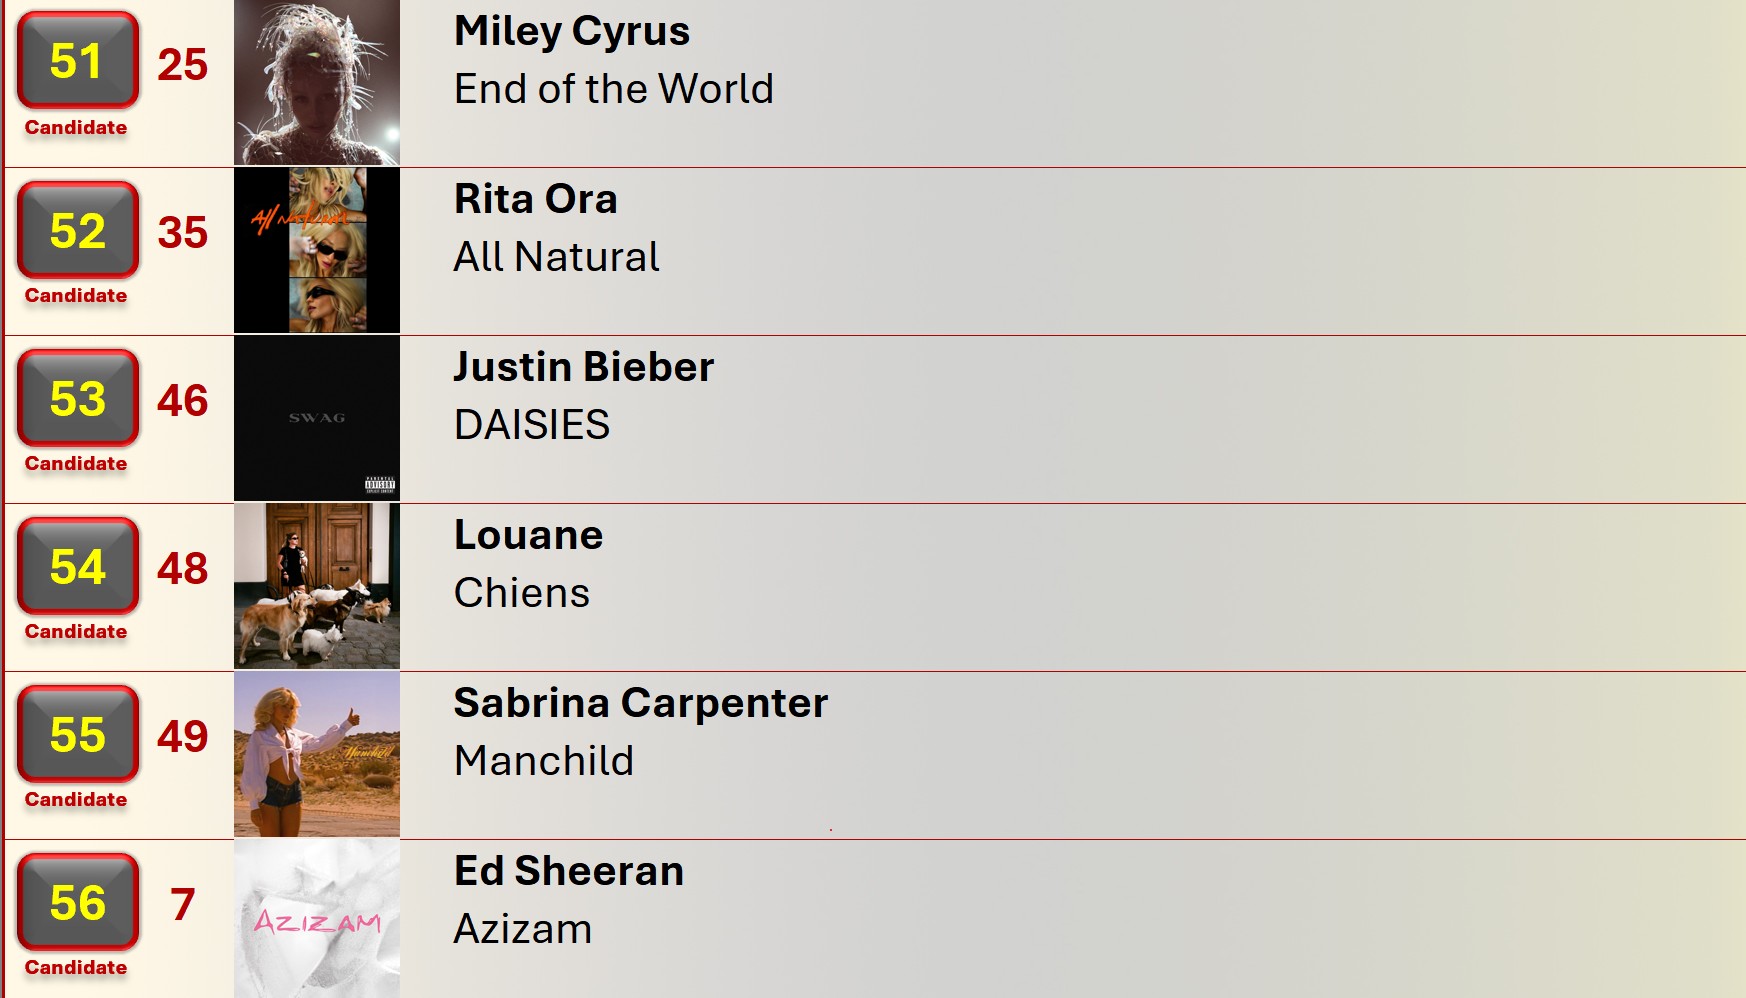Select the song title DAISIES
Image resolution: width=1746 pixels, height=998 pixels.
tap(531, 425)
